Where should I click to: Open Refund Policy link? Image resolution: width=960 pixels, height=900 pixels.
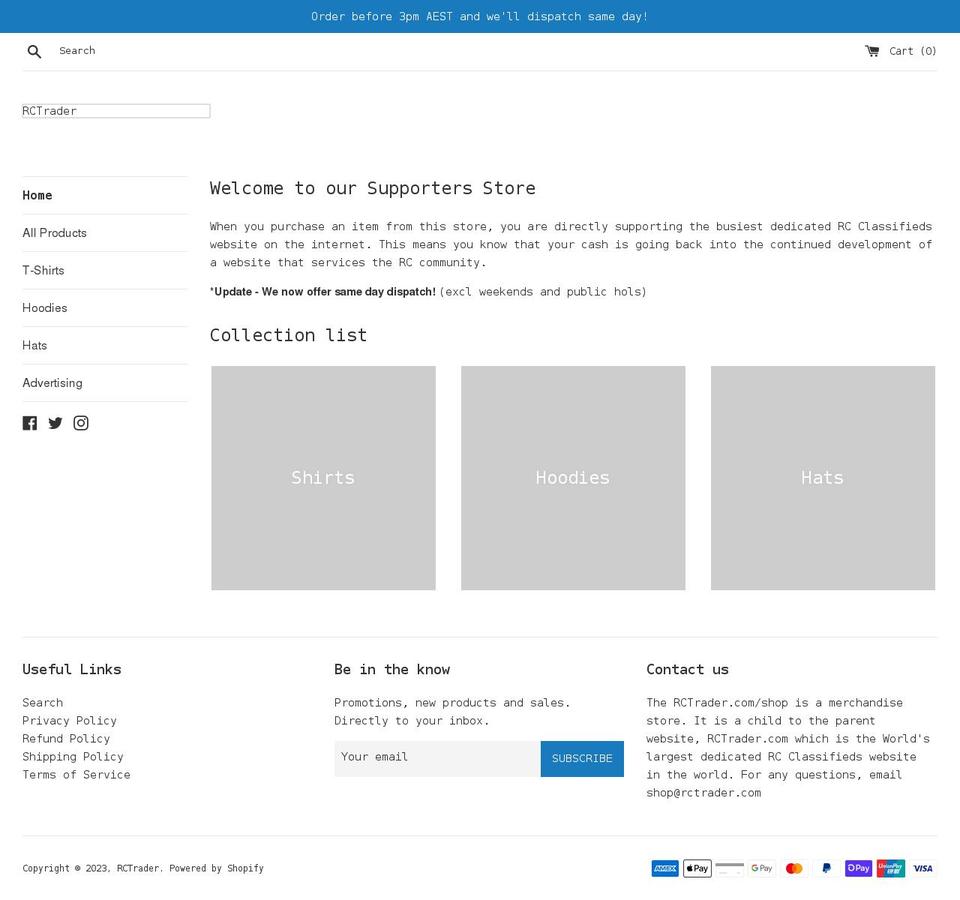click(x=66, y=739)
